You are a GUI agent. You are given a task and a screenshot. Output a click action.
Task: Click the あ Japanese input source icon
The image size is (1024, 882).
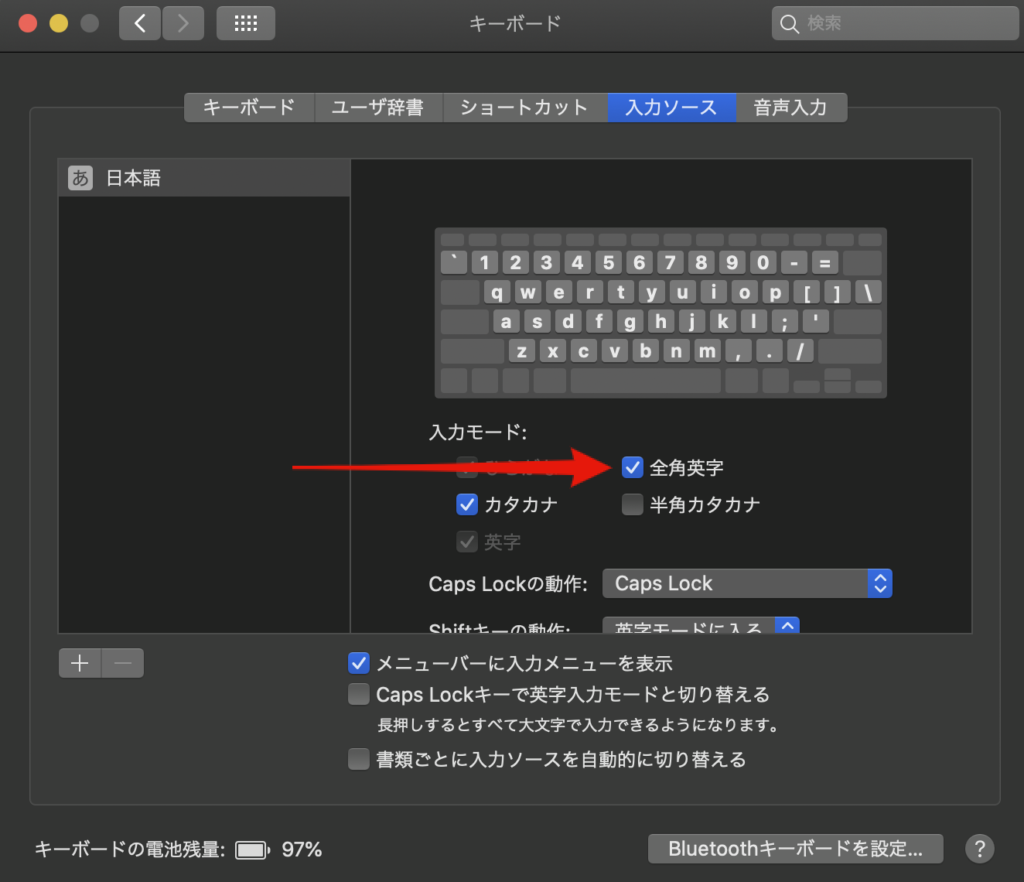click(79, 177)
